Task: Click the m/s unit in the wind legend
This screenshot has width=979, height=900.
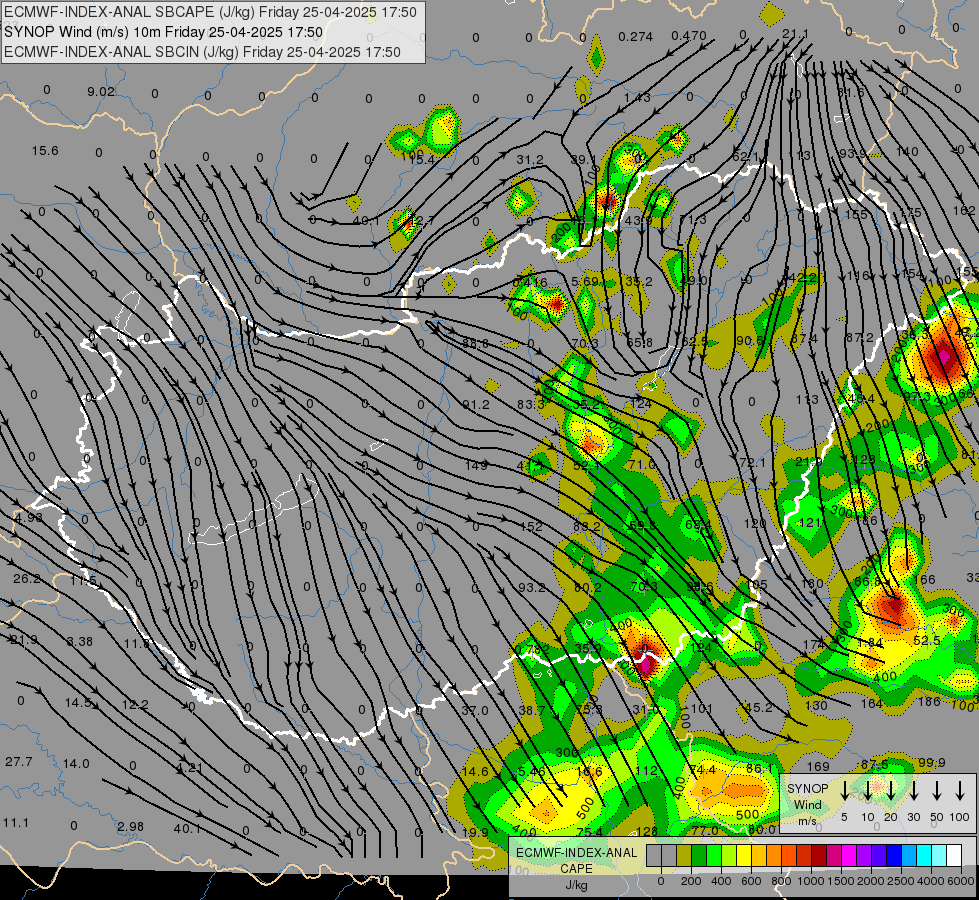Action: 807,821
